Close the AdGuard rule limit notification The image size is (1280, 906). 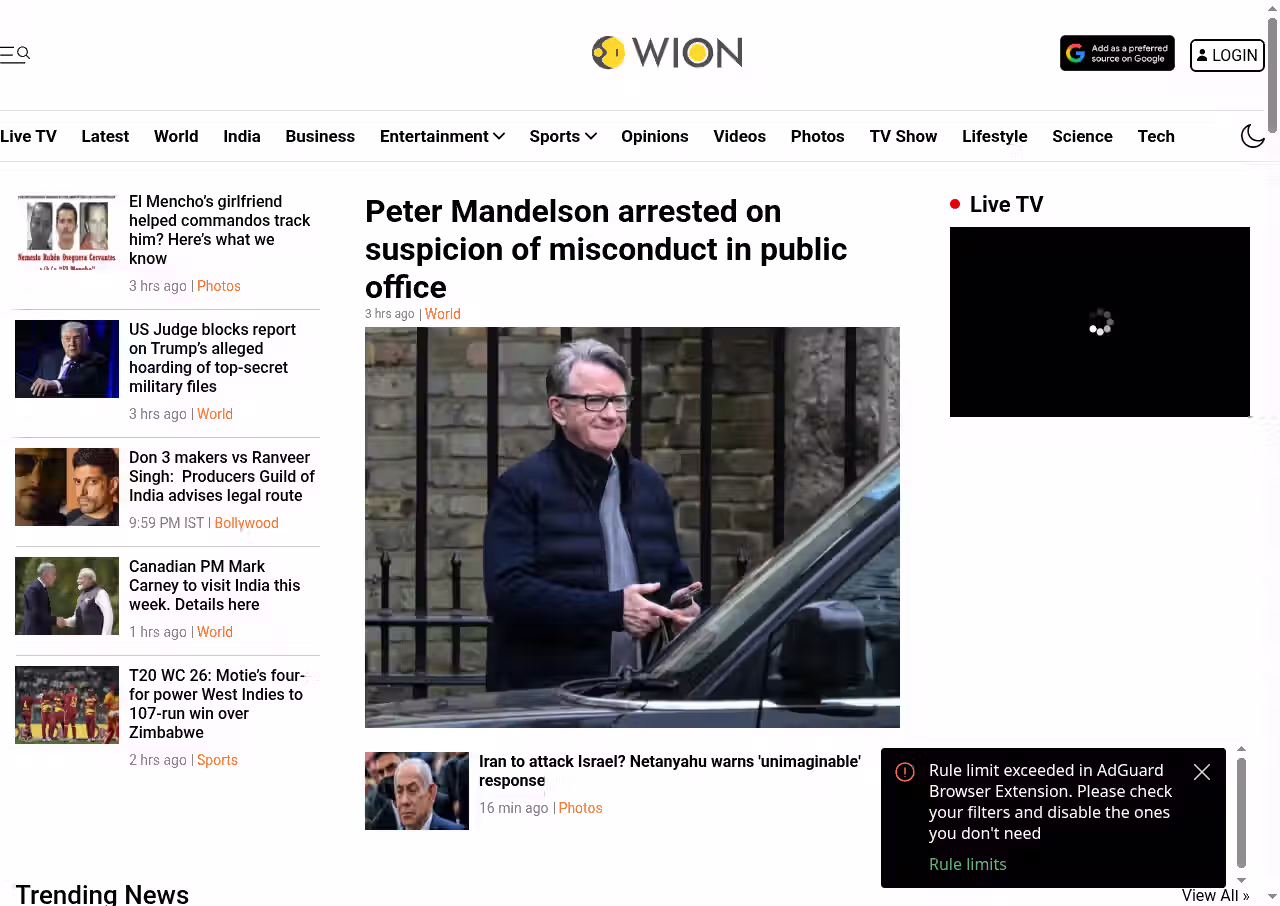click(1202, 772)
